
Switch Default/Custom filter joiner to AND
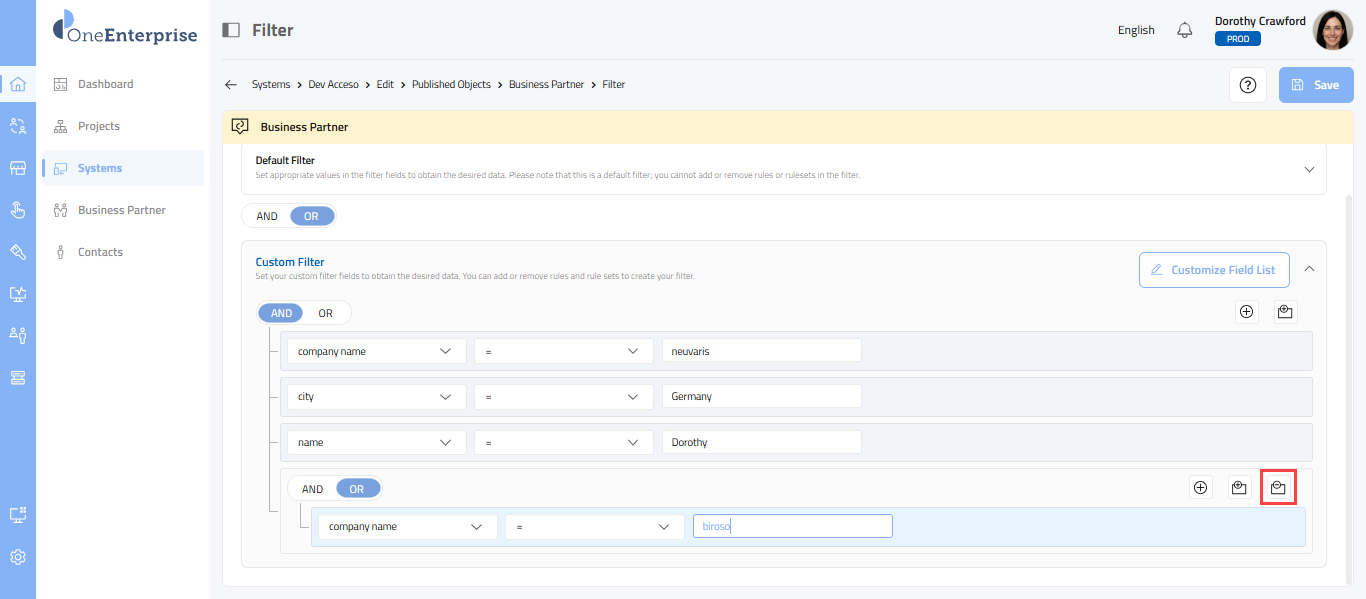point(267,216)
